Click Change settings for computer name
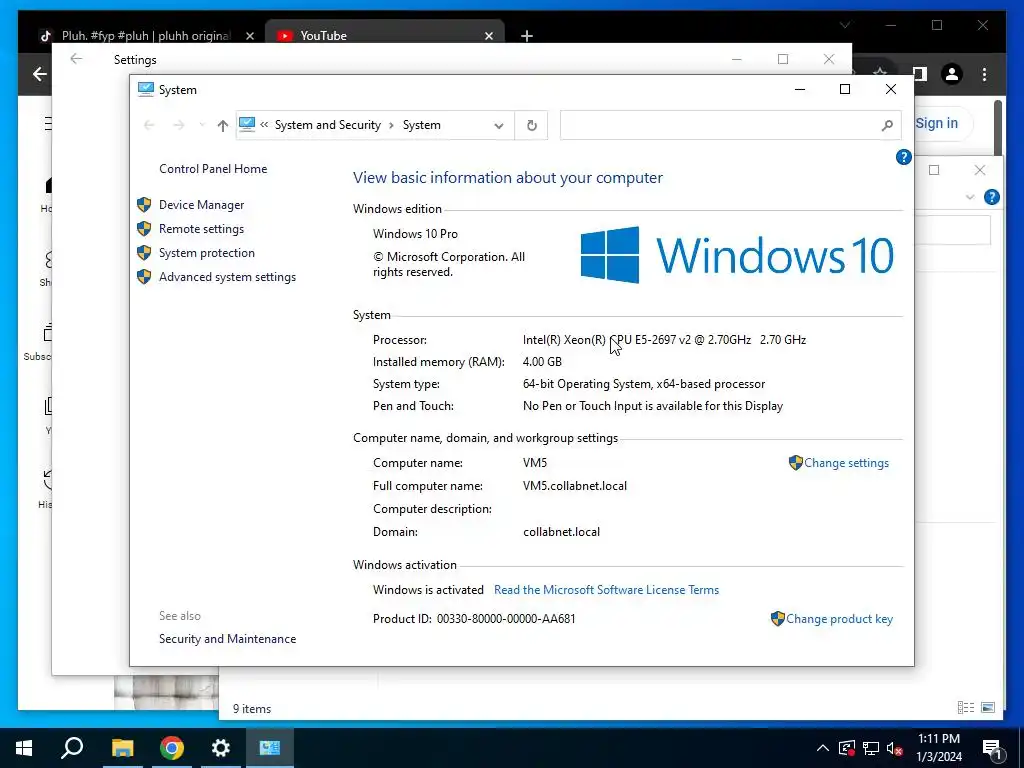 coord(846,463)
